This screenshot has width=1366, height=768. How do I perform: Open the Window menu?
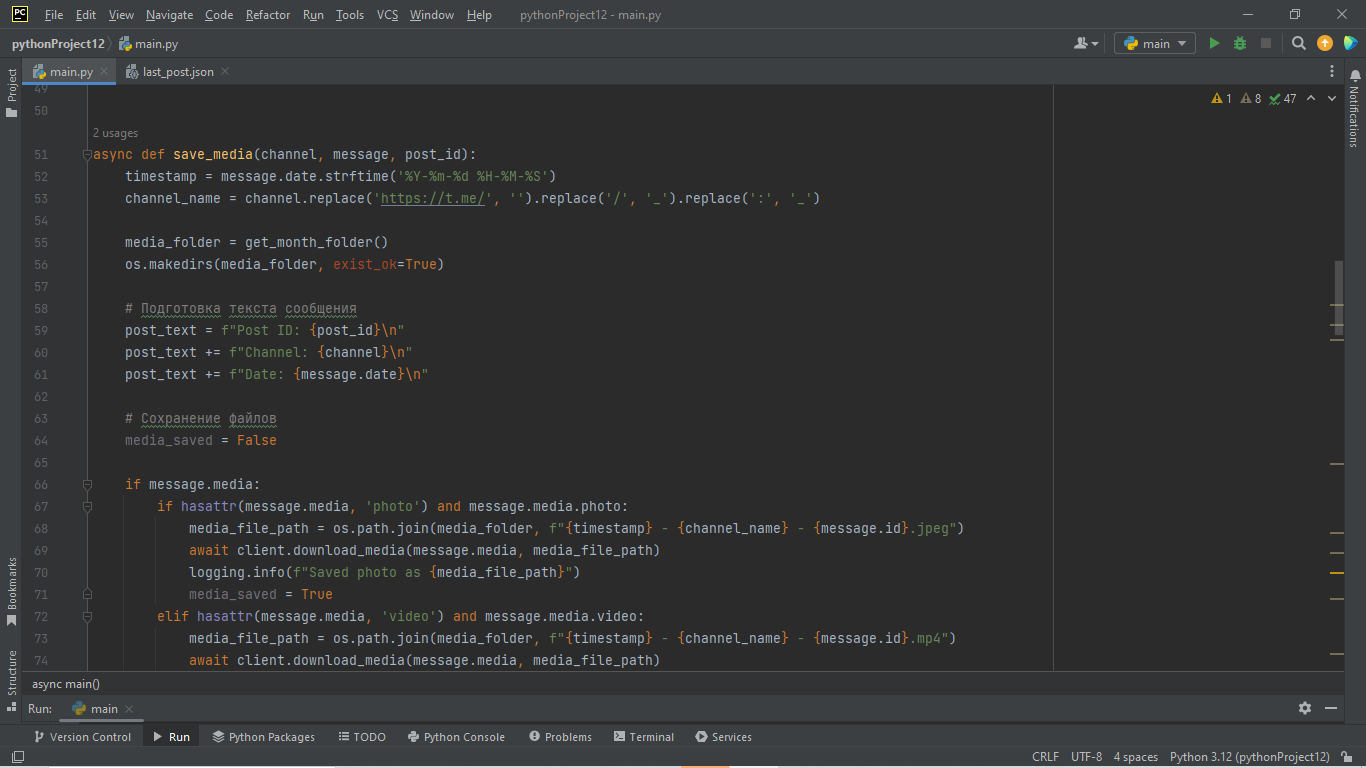coord(432,15)
